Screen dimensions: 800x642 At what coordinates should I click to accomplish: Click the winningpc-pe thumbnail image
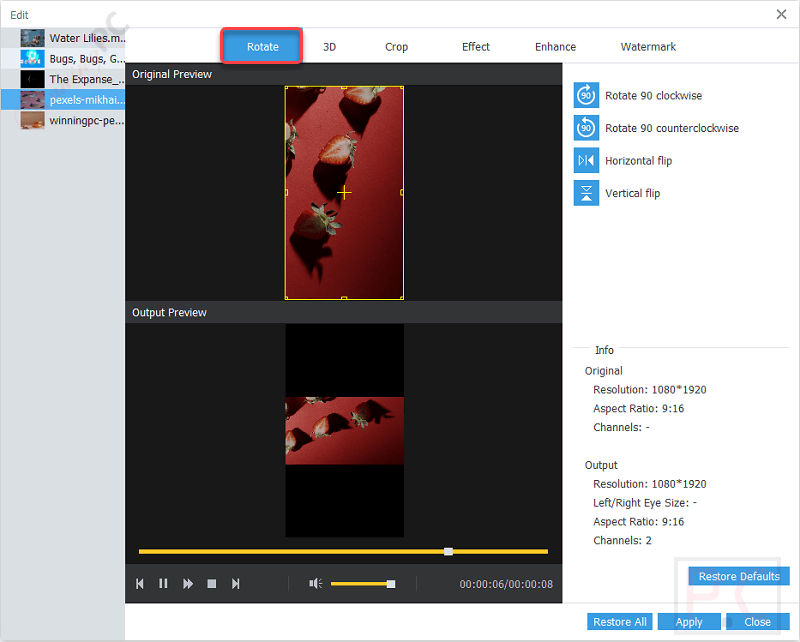click(32, 120)
